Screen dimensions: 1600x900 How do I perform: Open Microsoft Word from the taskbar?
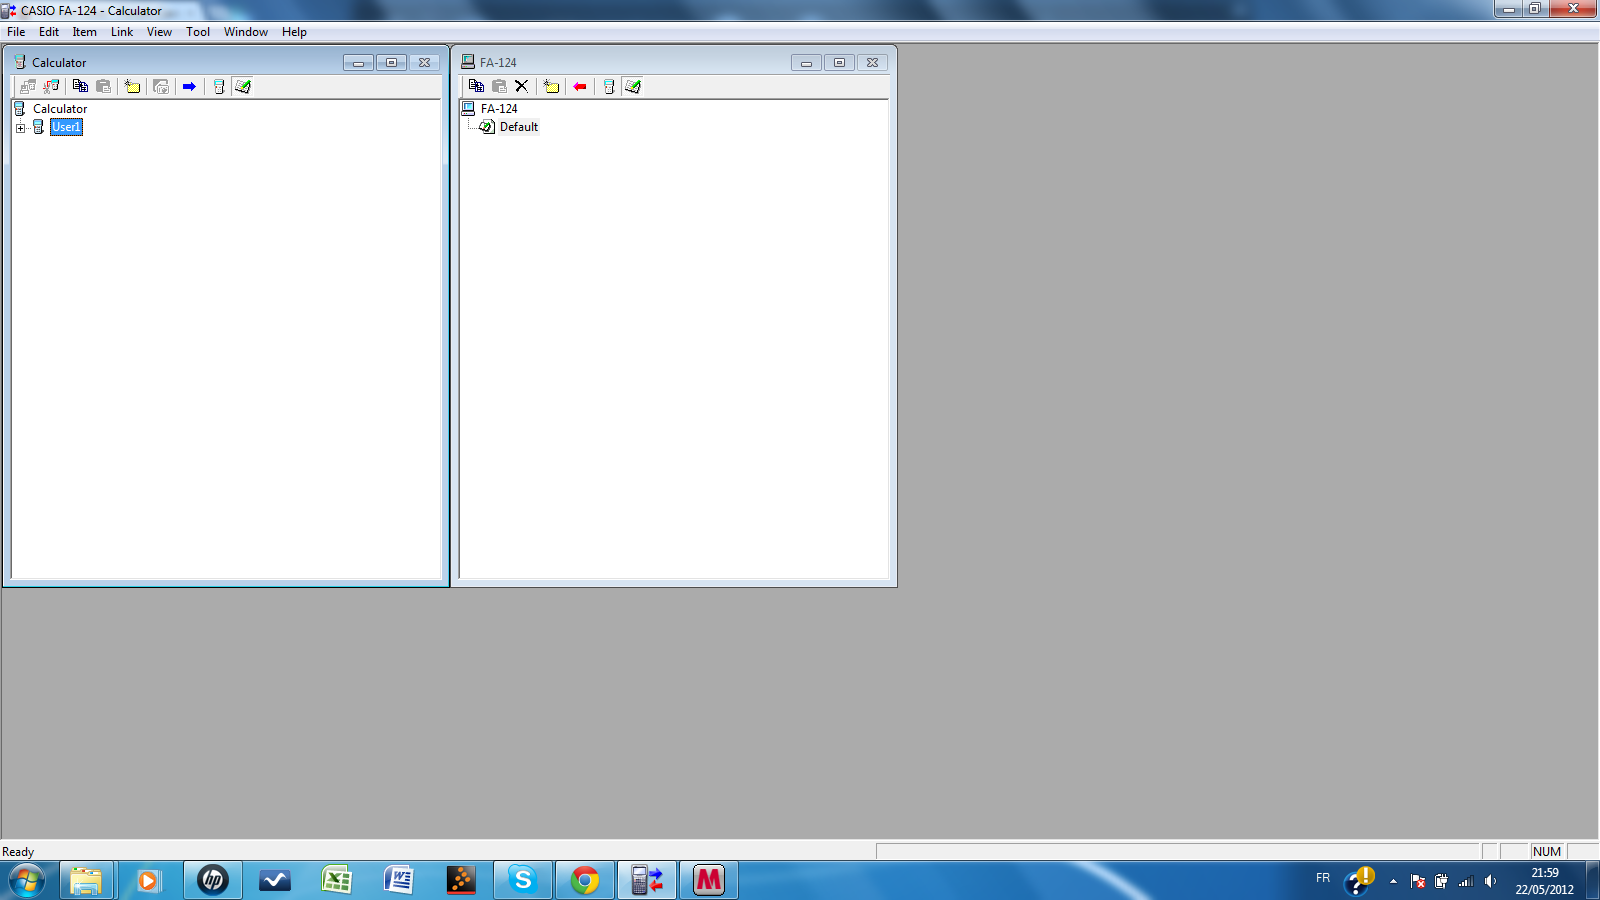coord(398,881)
